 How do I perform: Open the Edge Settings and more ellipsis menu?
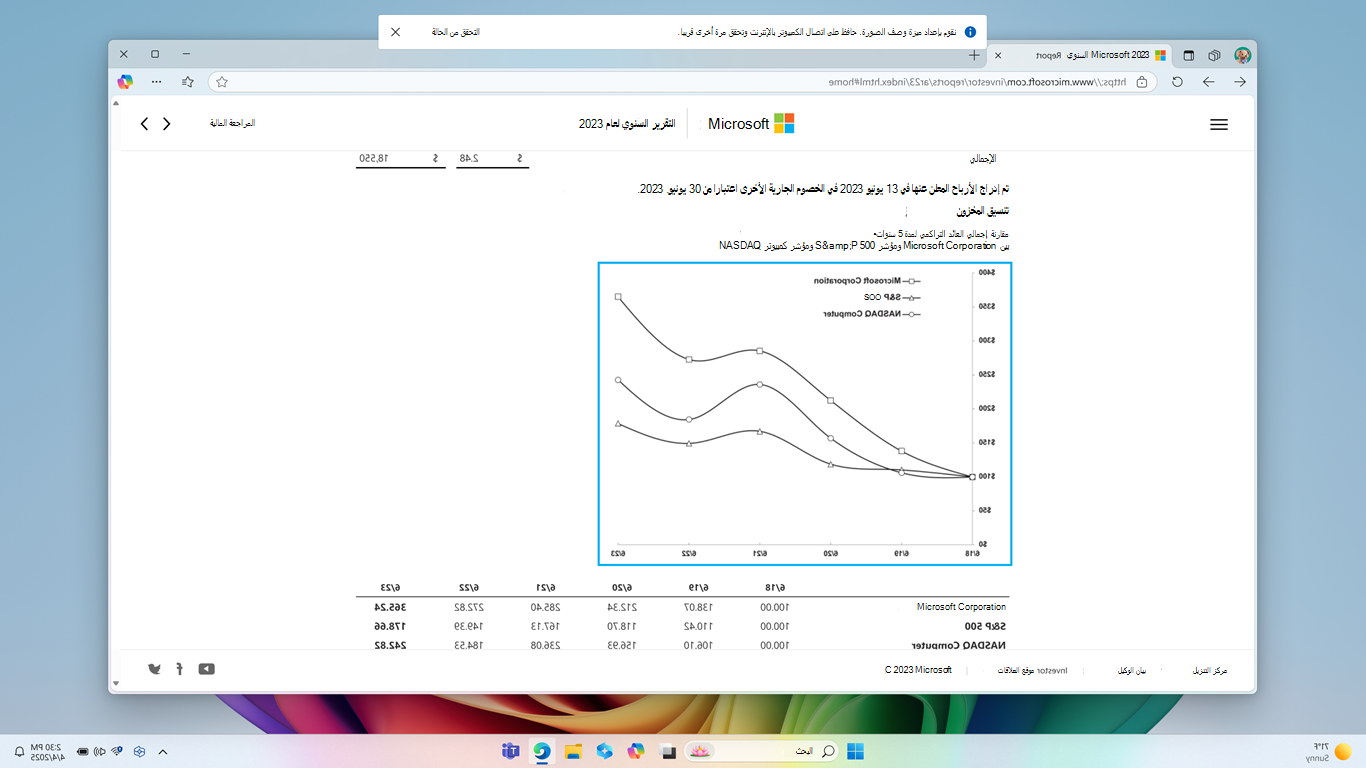point(156,82)
